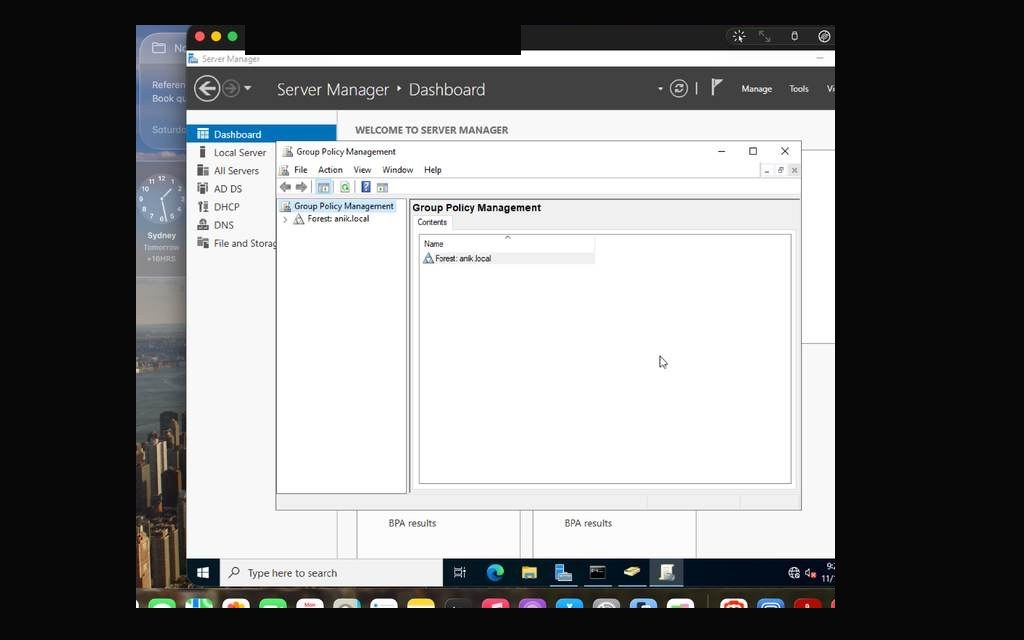Click the Group Policy Management taskbar icon

(666, 573)
